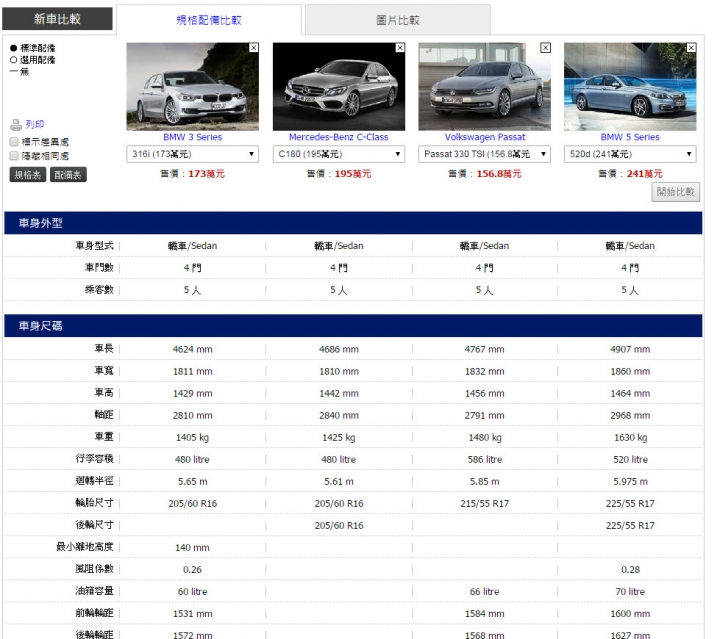Click the 2840 mm wheelbase value
Image resolution: width=720 pixels, height=639 pixels.
[x=339, y=415]
